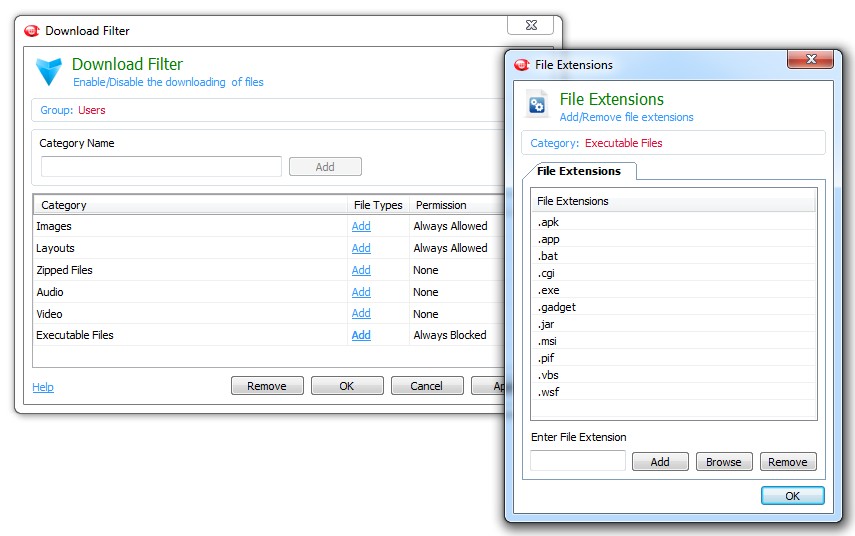Click the File Extensions gear document icon
The height and width of the screenshot is (536, 855).
point(537,106)
